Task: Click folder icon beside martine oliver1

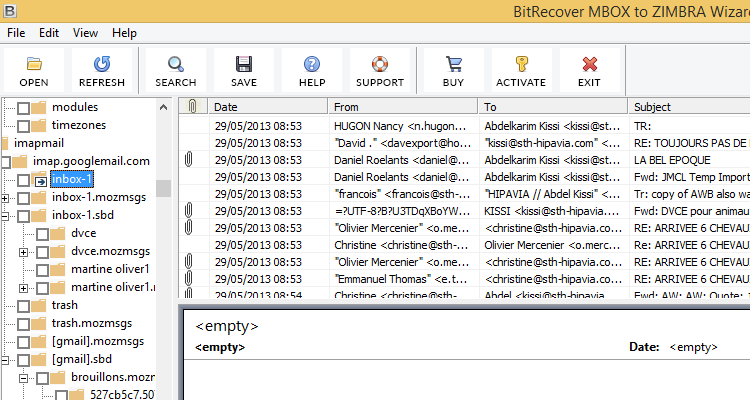Action: click(x=58, y=269)
